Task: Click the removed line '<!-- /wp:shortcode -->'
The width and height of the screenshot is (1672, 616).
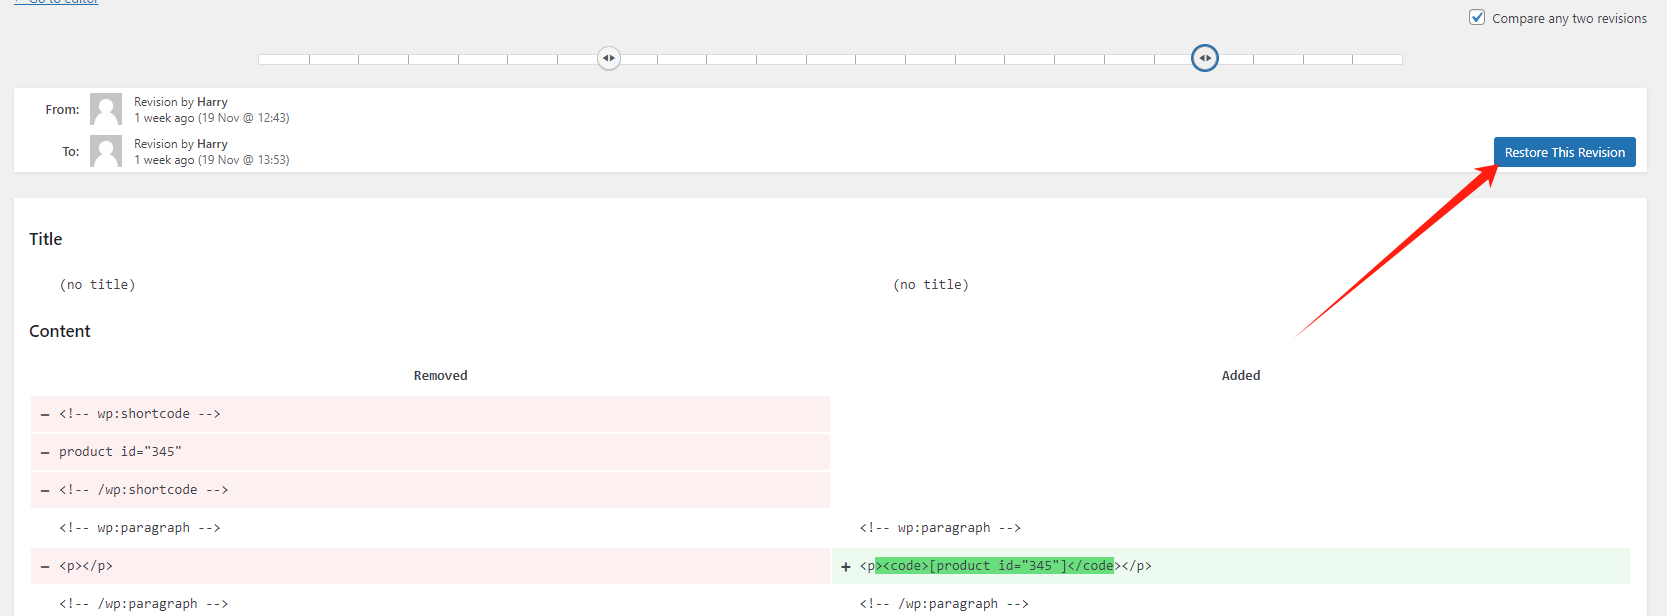Action: pos(430,490)
